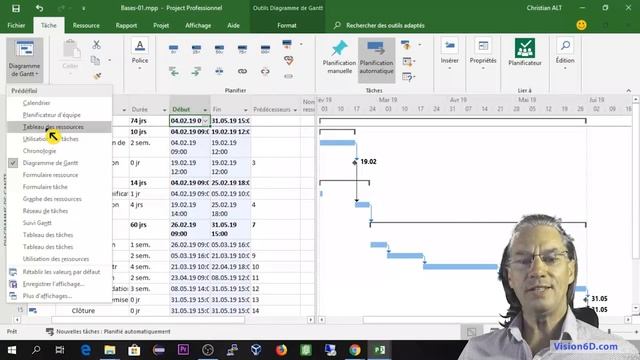Mark task 0% complete icon
Image resolution: width=640 pixels, height=360 pixels.
pos(173,49)
